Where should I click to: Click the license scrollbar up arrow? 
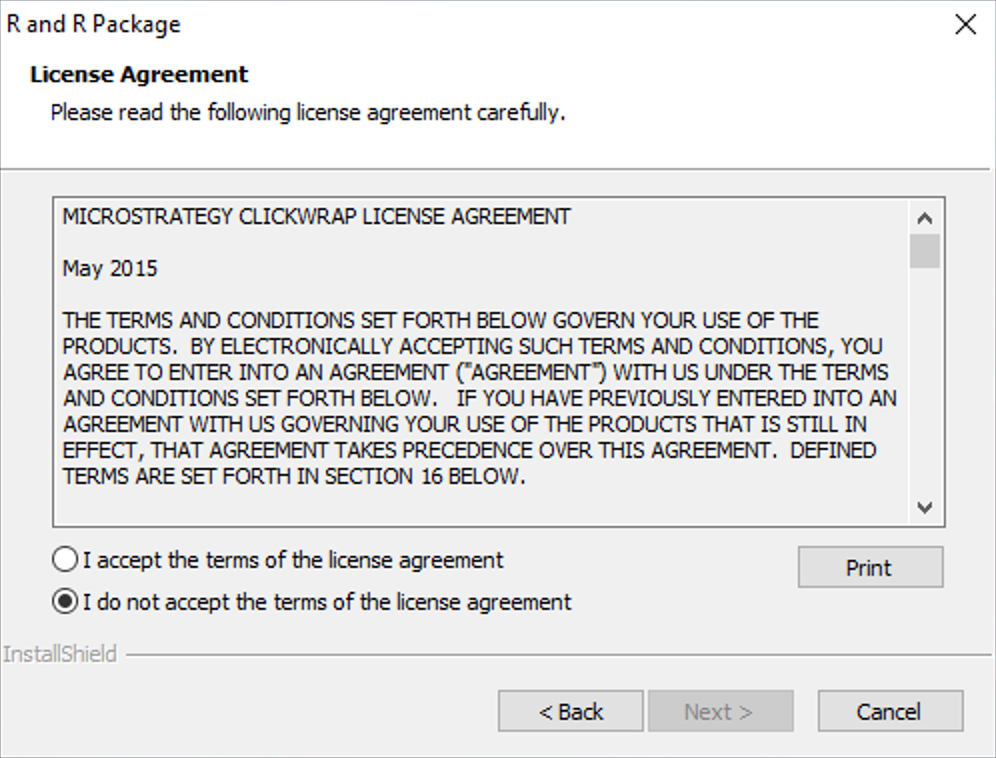(x=925, y=218)
